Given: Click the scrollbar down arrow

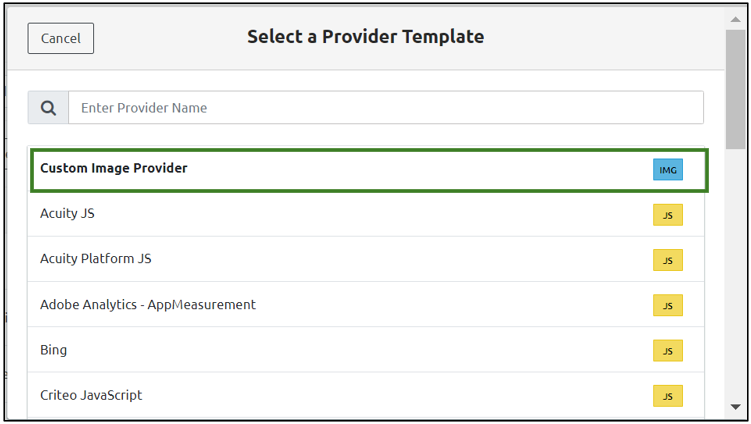Looking at the screenshot, I should (x=736, y=408).
